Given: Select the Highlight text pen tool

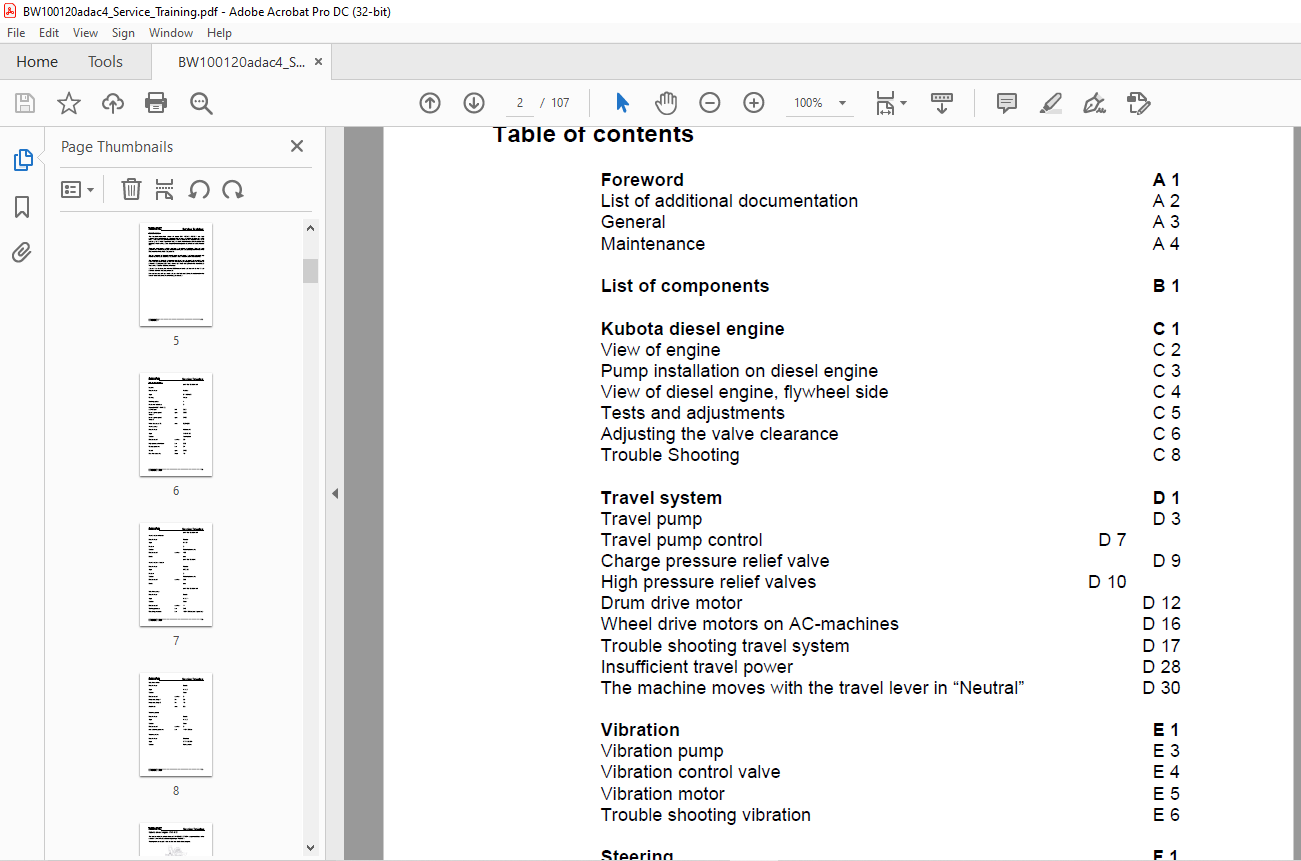Looking at the screenshot, I should (x=1050, y=103).
